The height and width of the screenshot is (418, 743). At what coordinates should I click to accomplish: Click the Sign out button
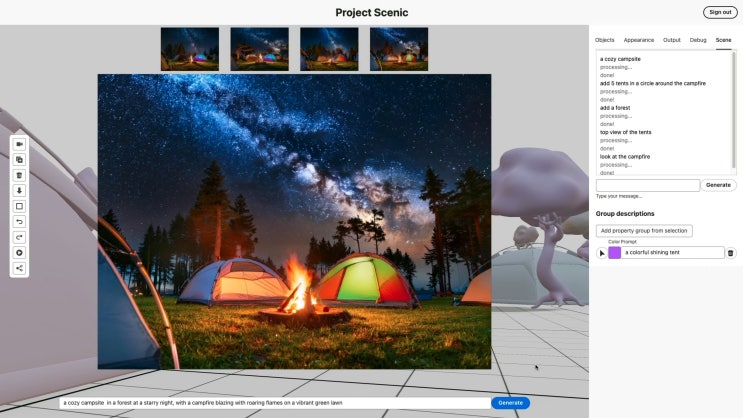pos(720,12)
